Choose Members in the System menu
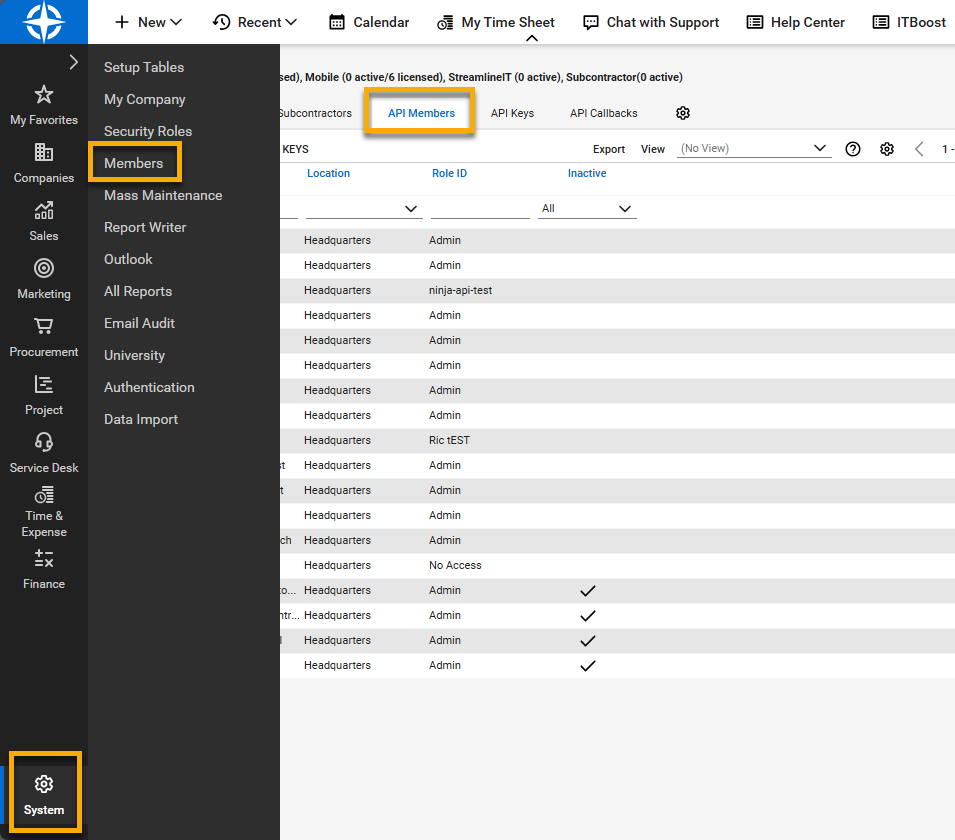The image size is (955, 840). coord(134,163)
